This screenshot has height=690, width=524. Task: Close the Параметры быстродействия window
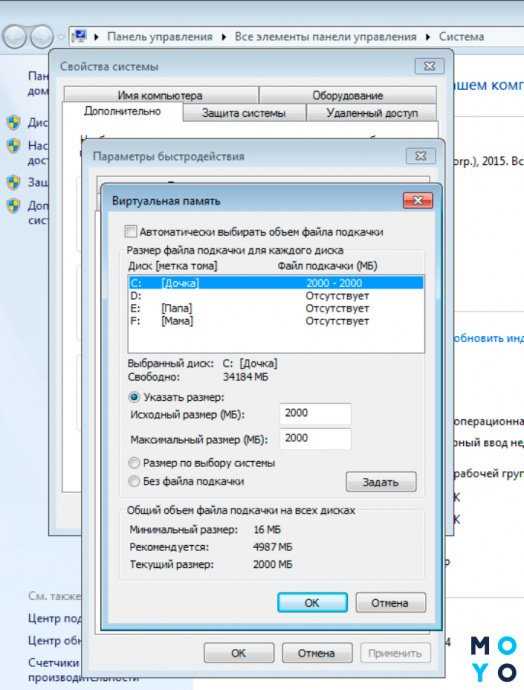click(x=421, y=156)
